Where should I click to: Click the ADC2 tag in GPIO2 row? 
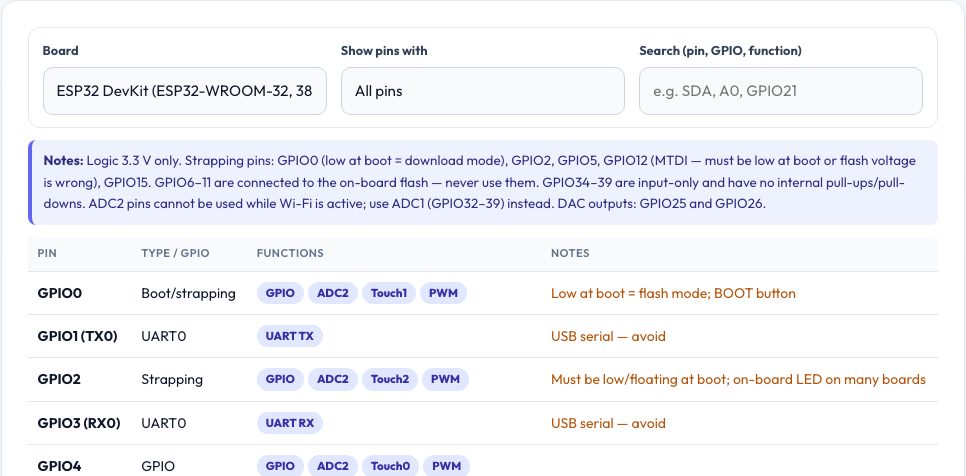coord(333,379)
